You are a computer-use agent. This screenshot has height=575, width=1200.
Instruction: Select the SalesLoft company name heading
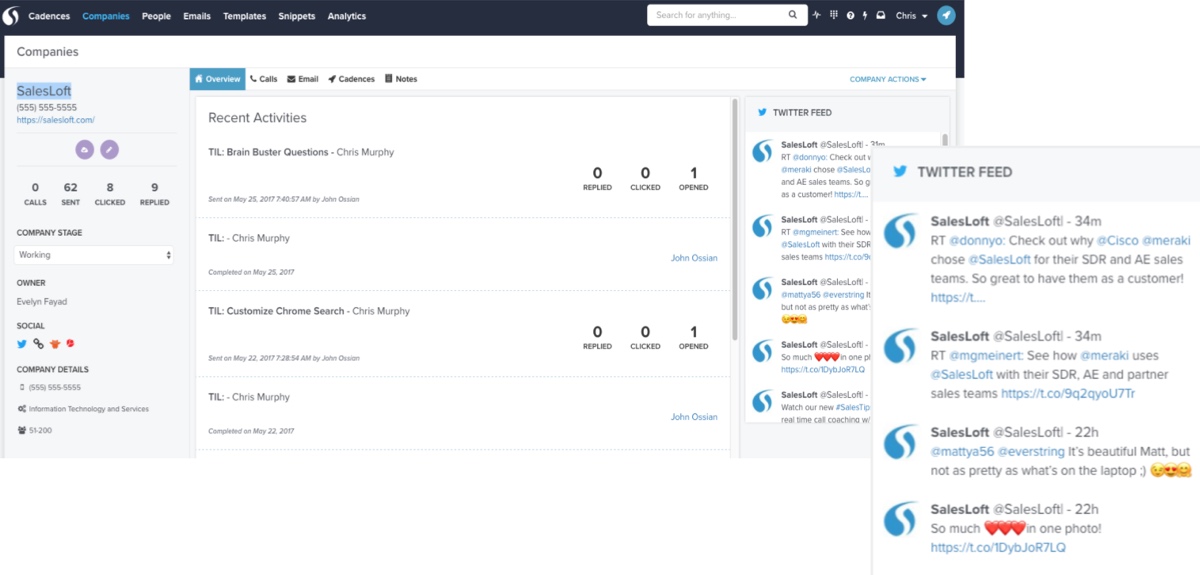(44, 91)
